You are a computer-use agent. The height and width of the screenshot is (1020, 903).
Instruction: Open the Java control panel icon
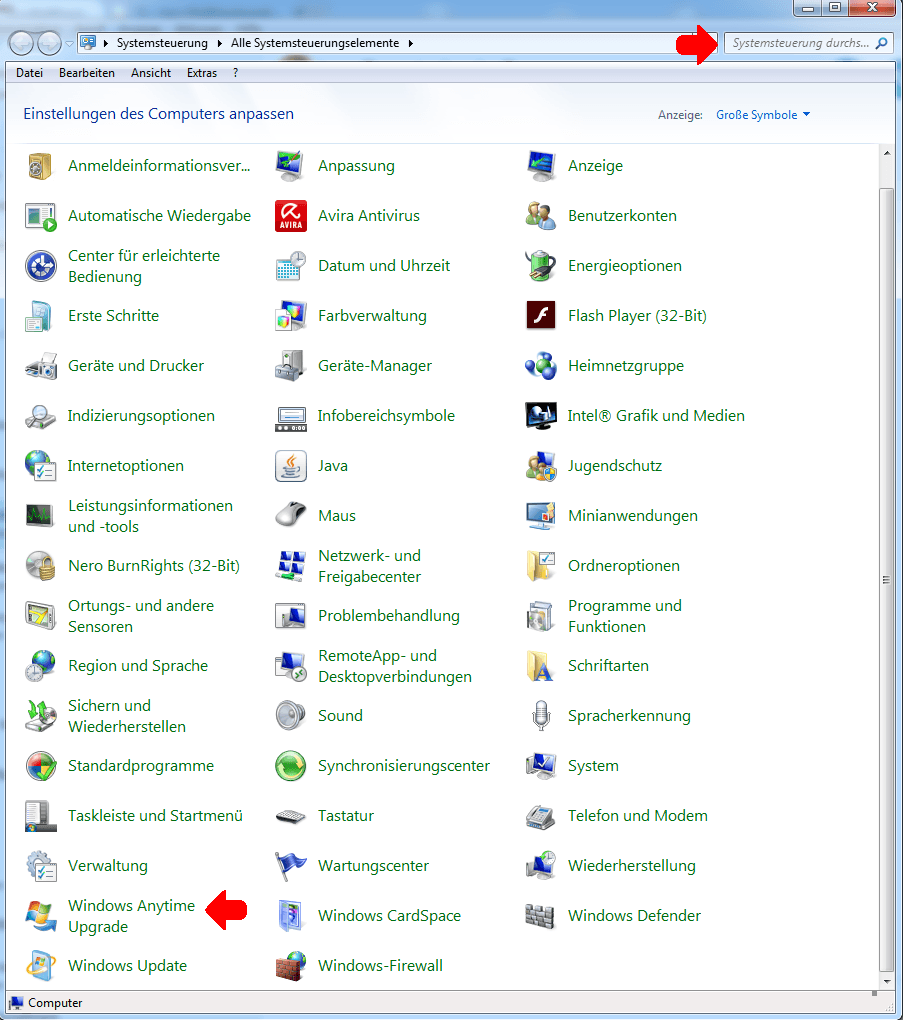click(x=290, y=466)
